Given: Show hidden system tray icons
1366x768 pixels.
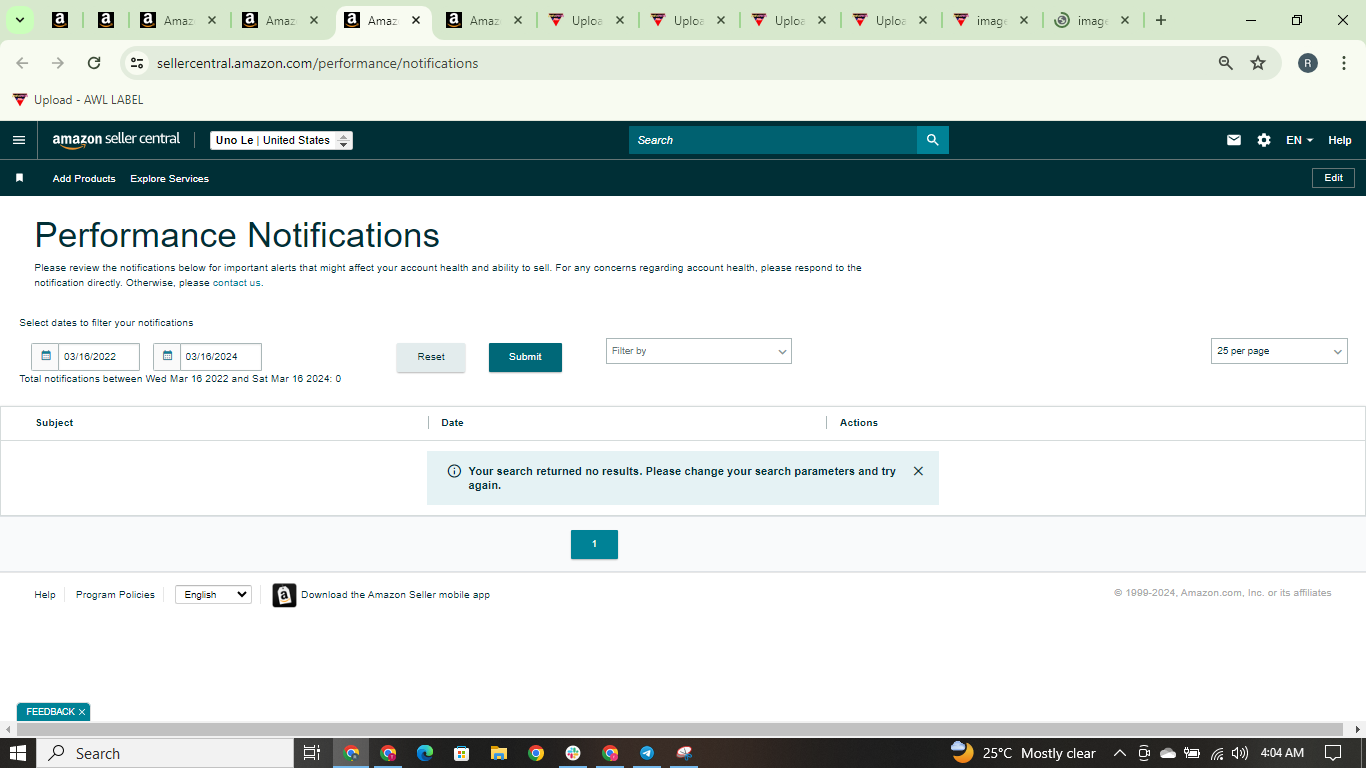Looking at the screenshot, I should (x=1119, y=753).
